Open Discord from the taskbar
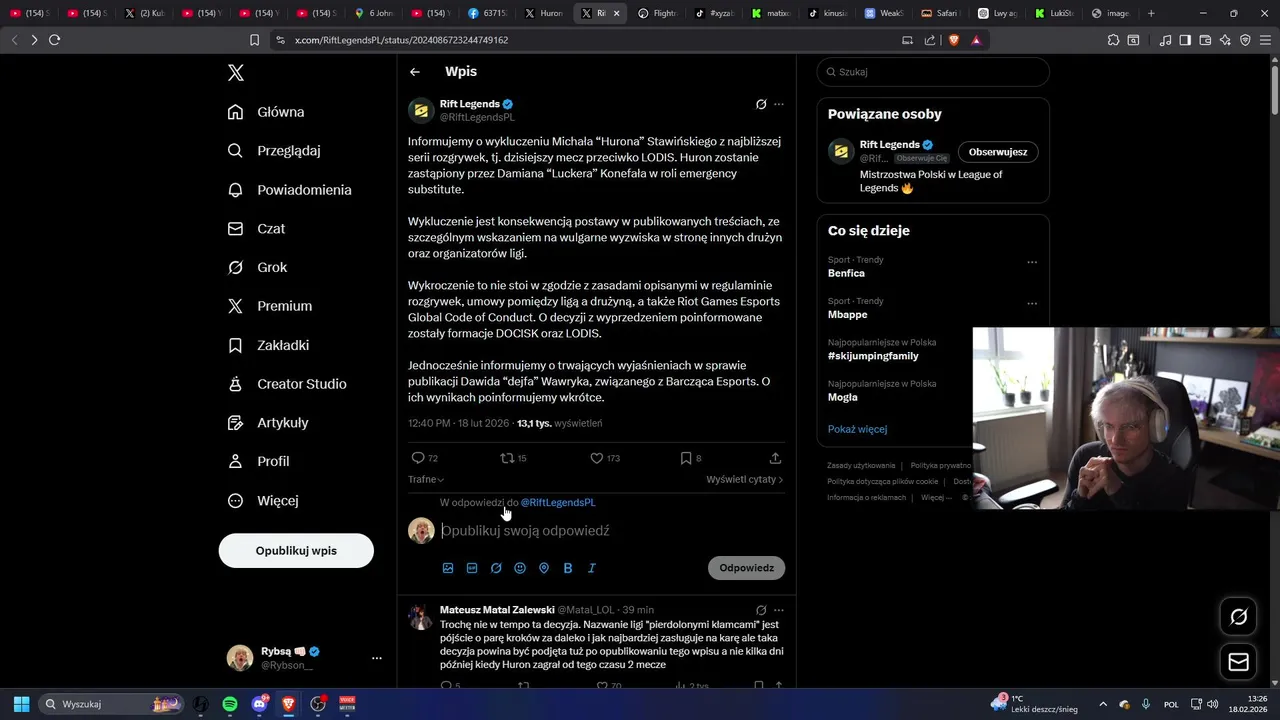 pos(260,704)
